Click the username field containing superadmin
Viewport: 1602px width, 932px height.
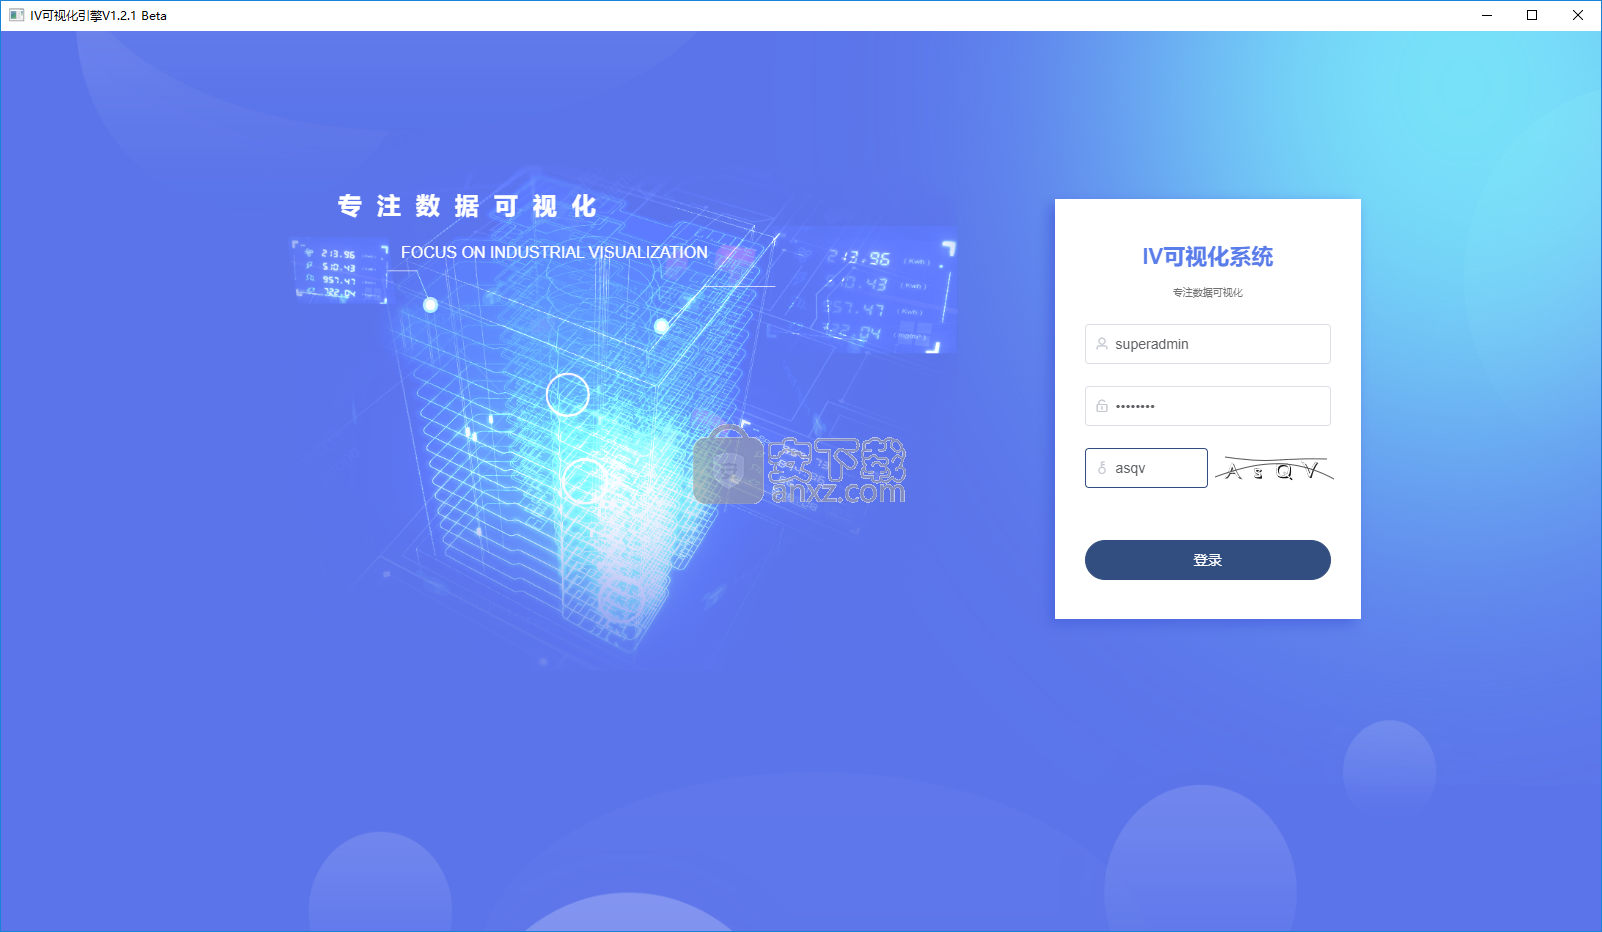pyautogui.click(x=1207, y=344)
